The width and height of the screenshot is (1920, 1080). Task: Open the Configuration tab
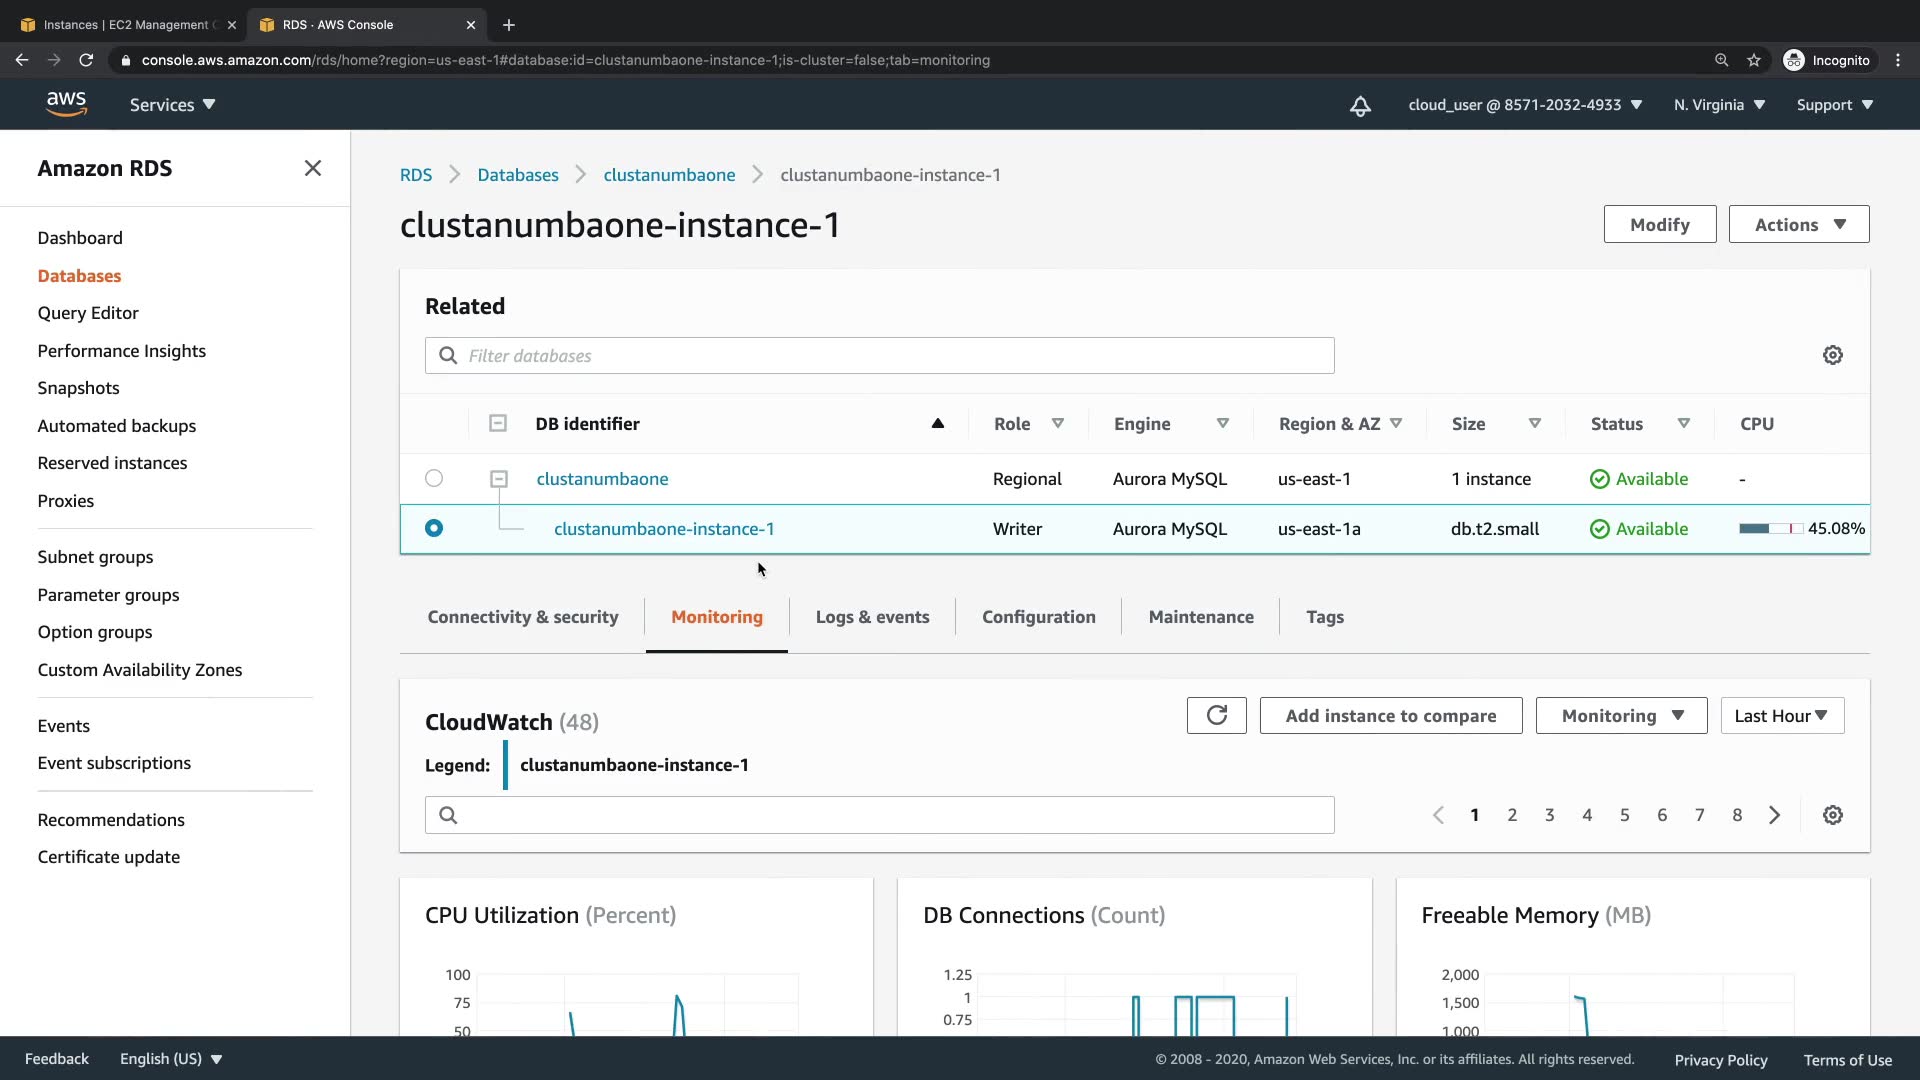click(x=1038, y=617)
